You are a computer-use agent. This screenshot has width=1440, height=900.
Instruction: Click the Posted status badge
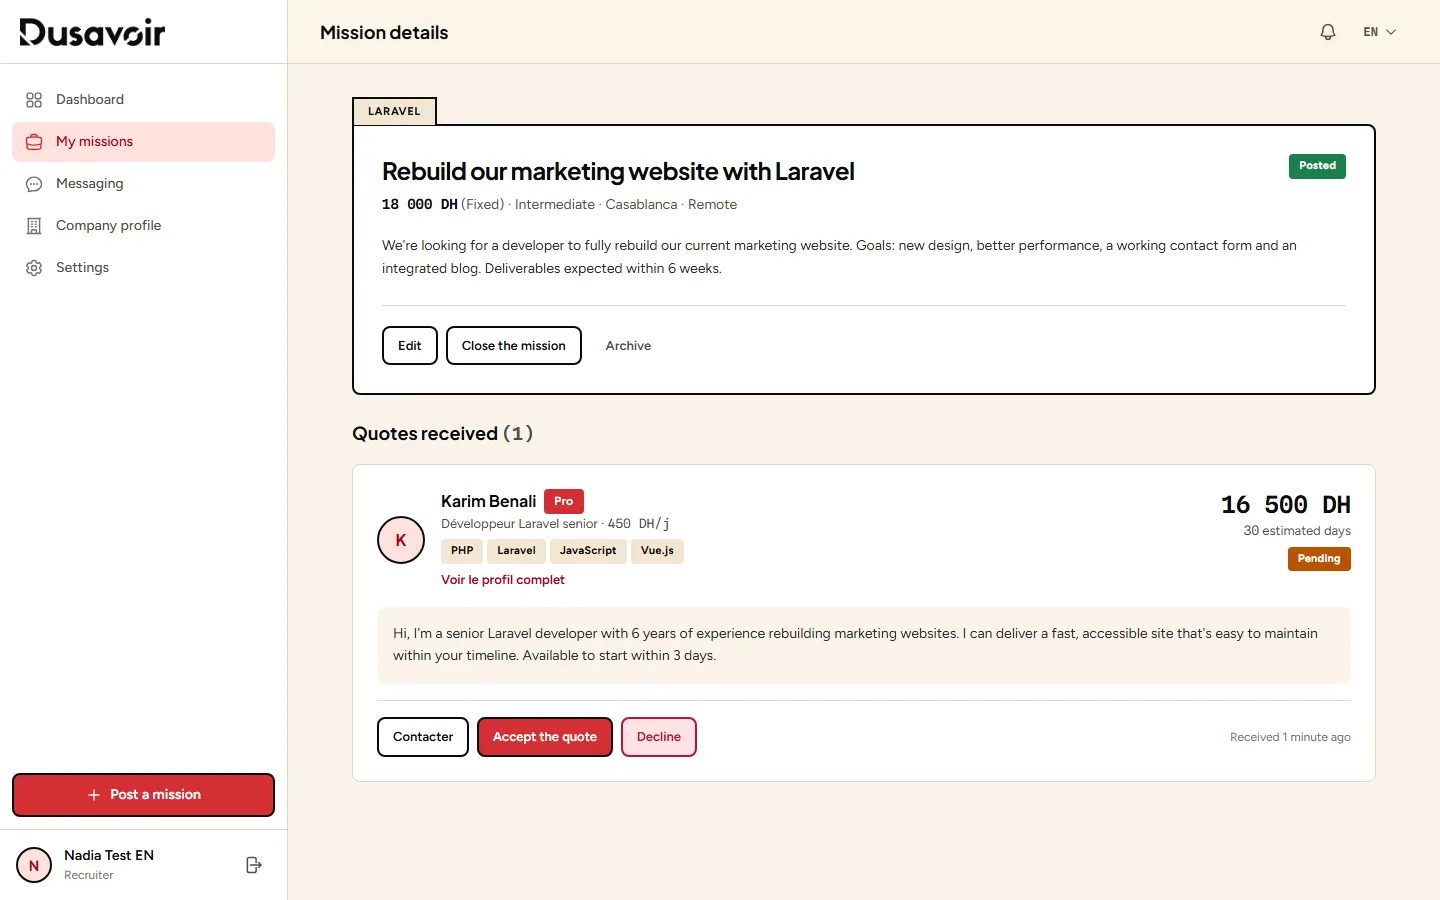[x=1317, y=166]
